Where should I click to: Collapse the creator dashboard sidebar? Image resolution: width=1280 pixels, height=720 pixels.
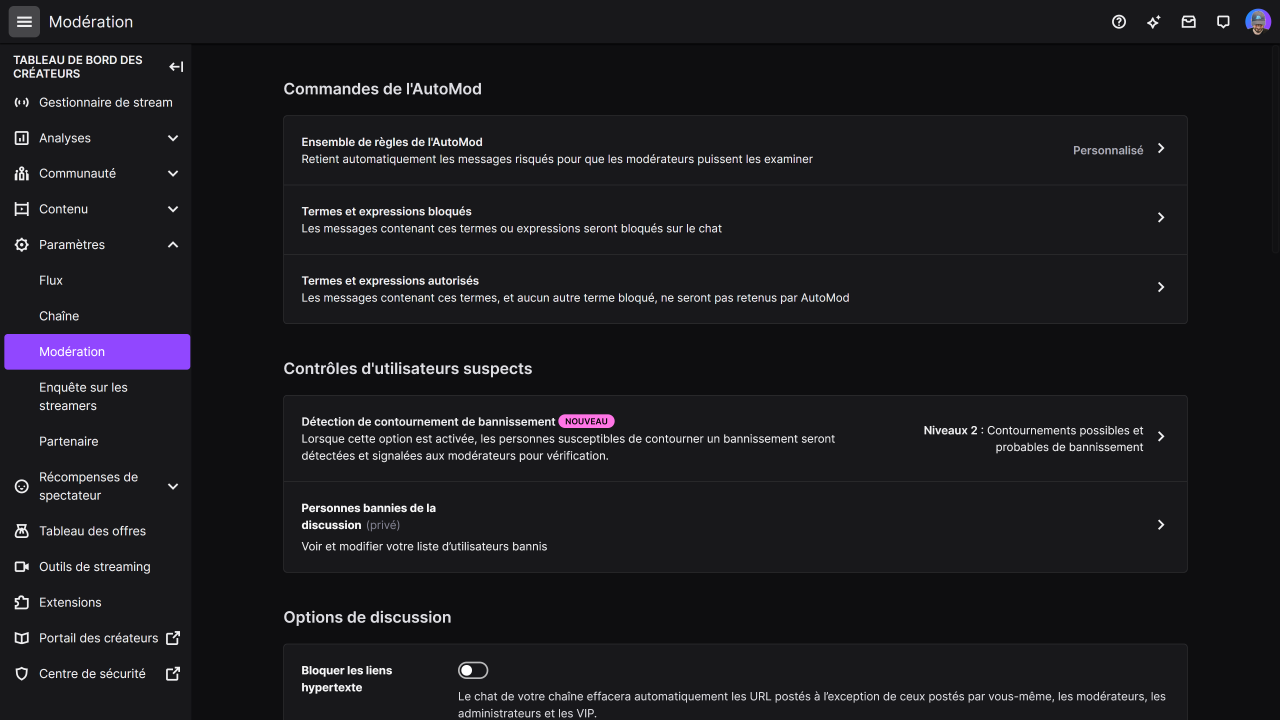(176, 67)
